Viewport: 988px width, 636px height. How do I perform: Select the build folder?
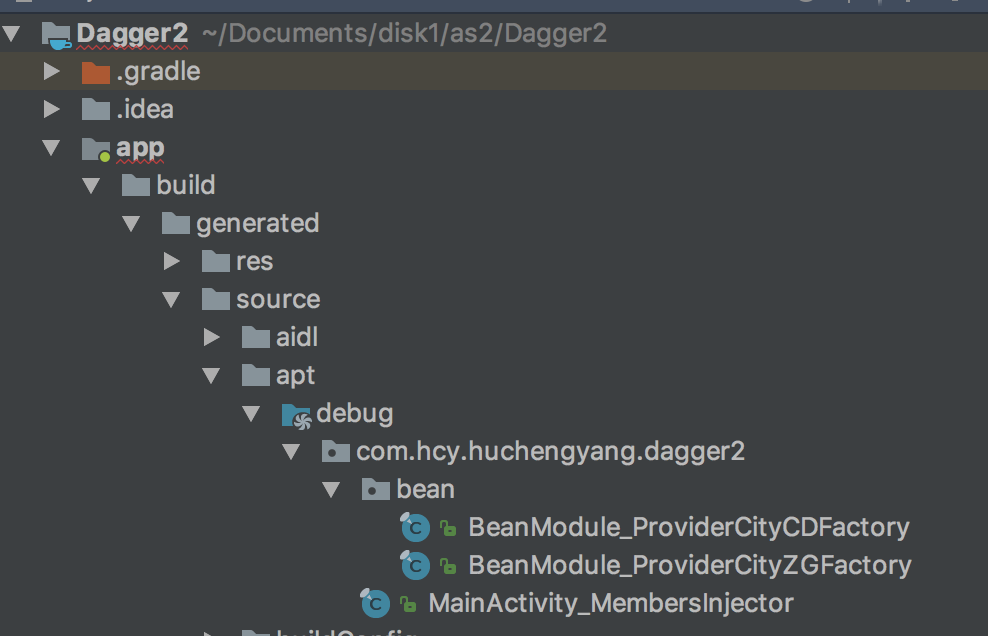[185, 186]
